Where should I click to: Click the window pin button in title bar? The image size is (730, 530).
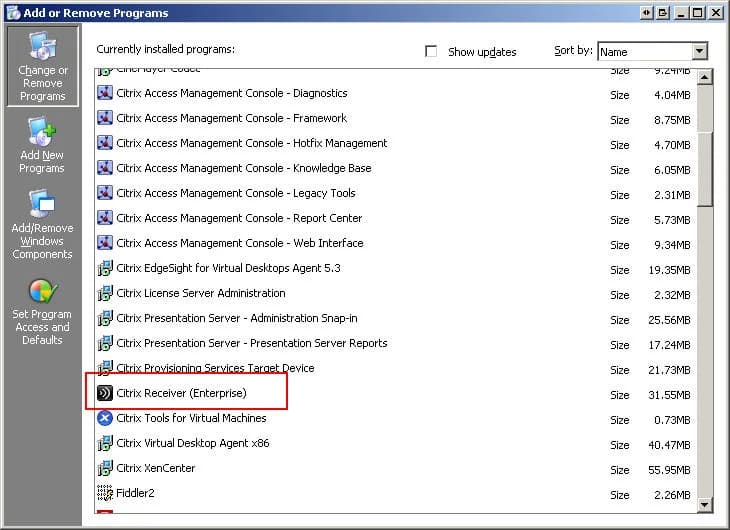(646, 13)
